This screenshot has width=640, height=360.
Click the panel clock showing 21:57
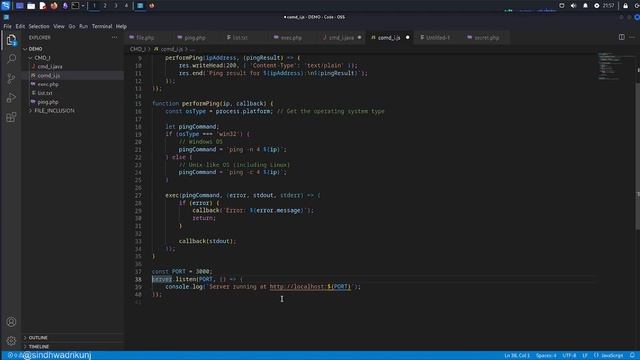point(608,6)
